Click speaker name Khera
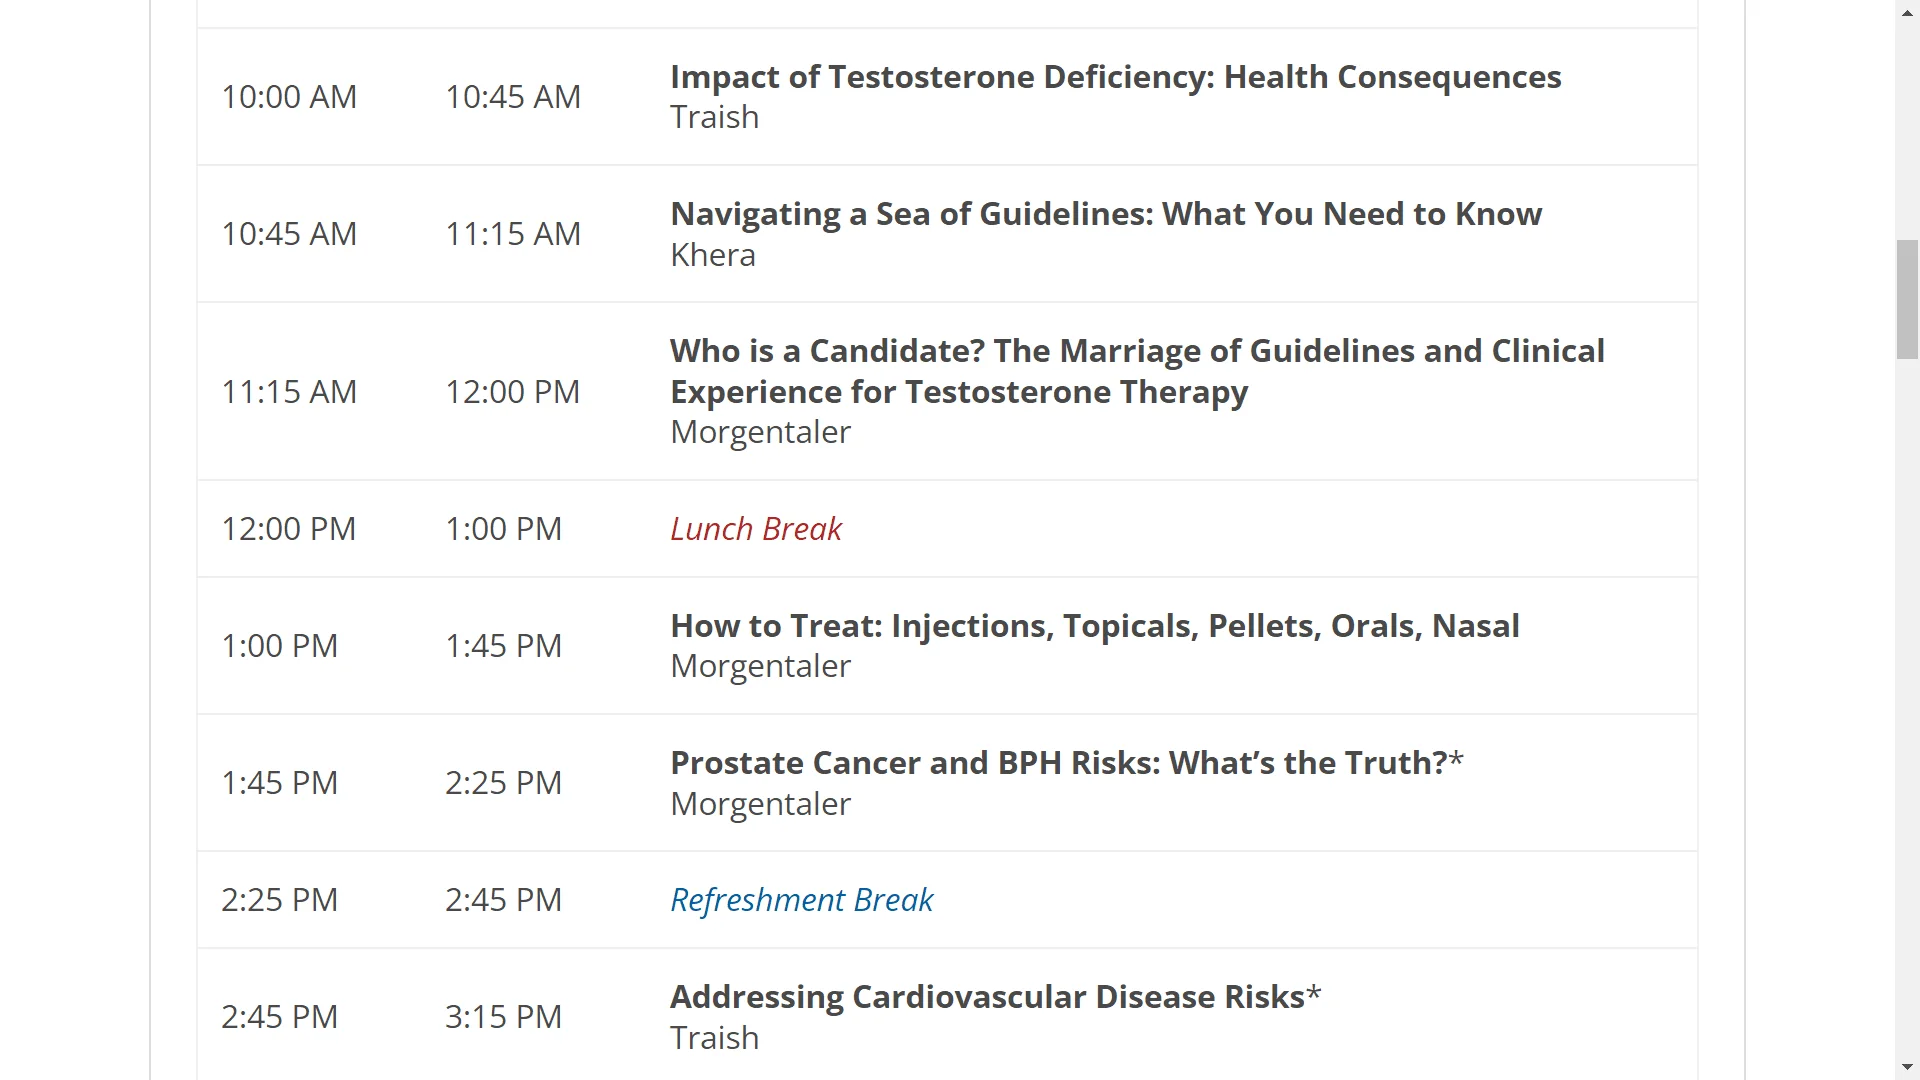The width and height of the screenshot is (1920, 1080). point(713,255)
